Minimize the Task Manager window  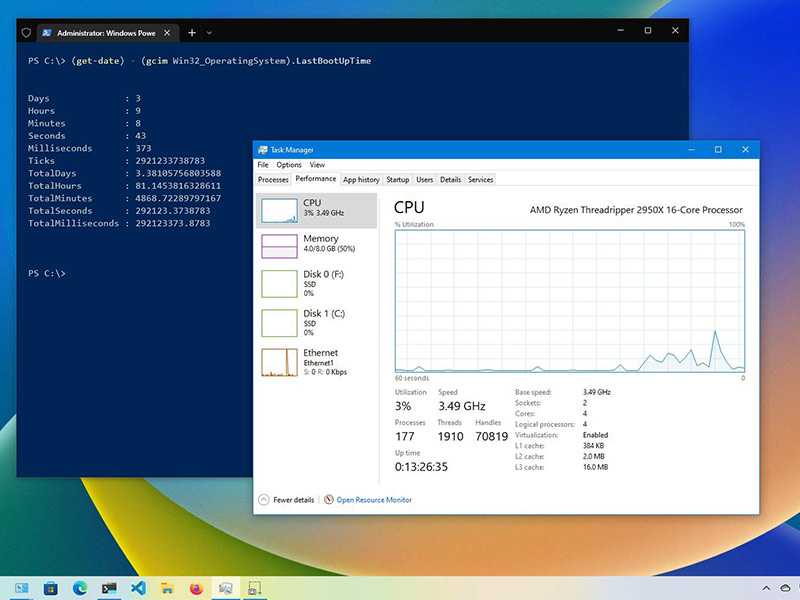pyautogui.click(x=692, y=149)
